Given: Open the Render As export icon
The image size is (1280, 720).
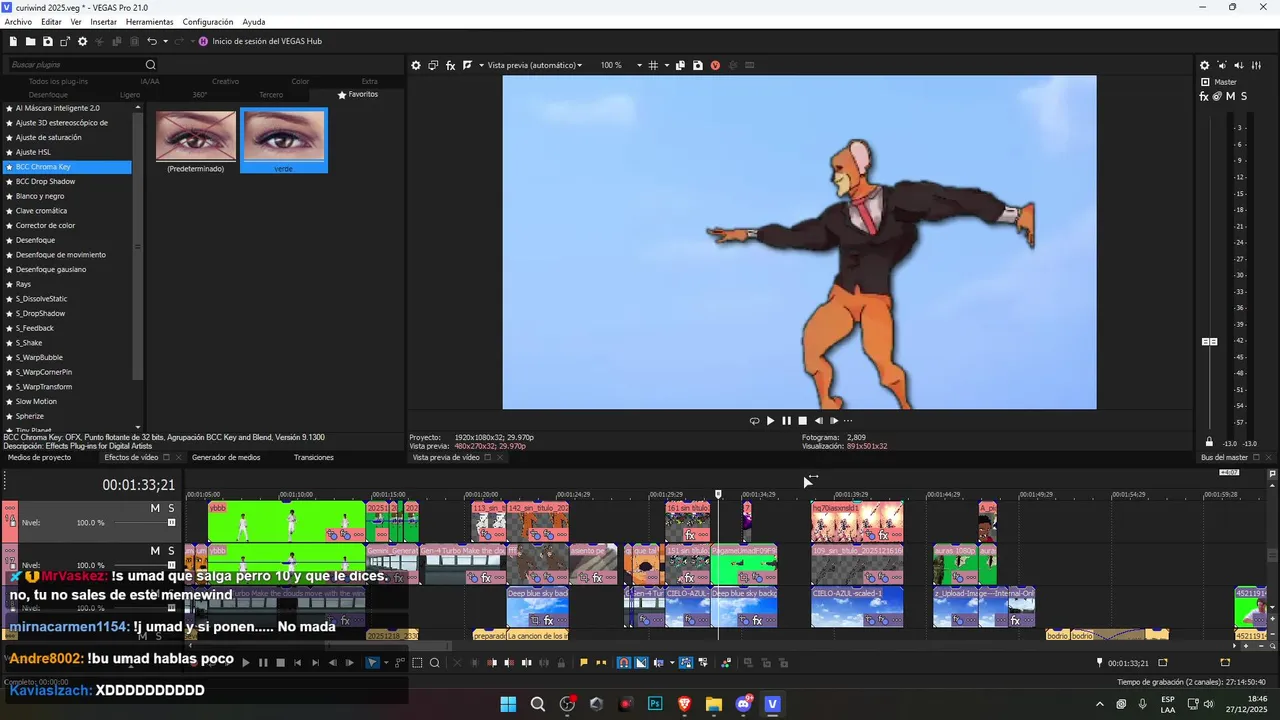Looking at the screenshot, I should tap(65, 41).
